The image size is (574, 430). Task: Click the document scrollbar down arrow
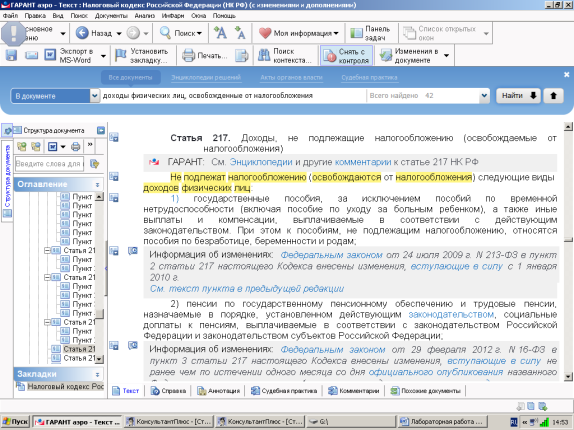click(x=568, y=377)
